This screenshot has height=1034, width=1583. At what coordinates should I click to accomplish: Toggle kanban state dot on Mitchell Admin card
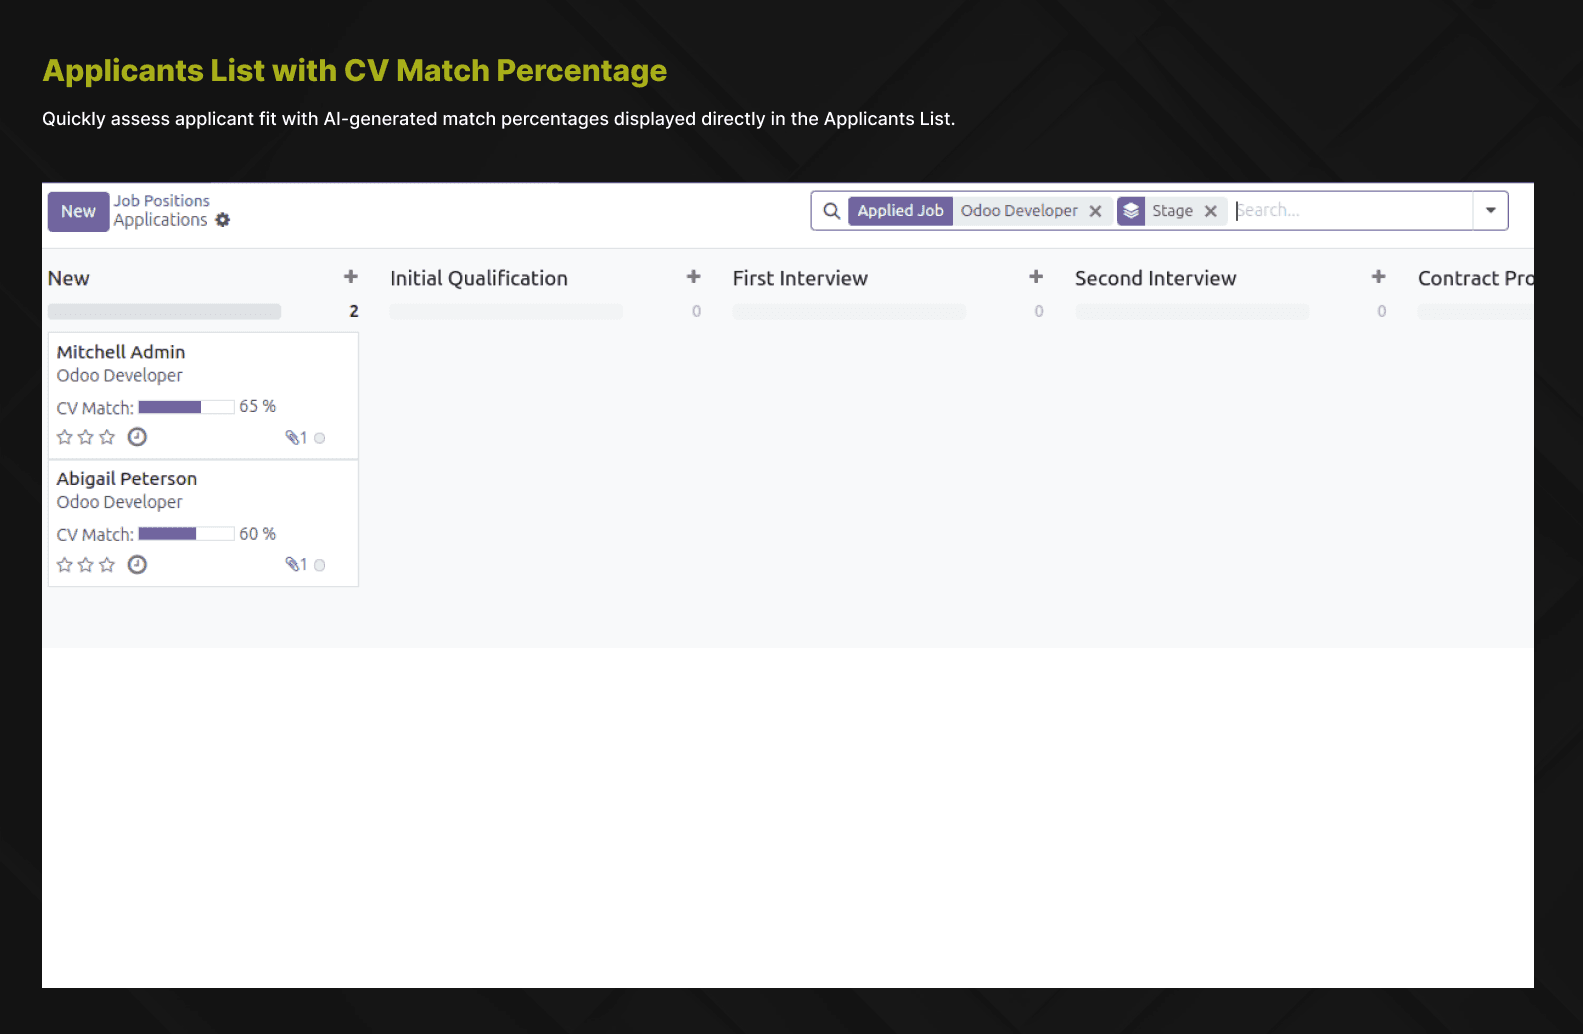click(320, 438)
